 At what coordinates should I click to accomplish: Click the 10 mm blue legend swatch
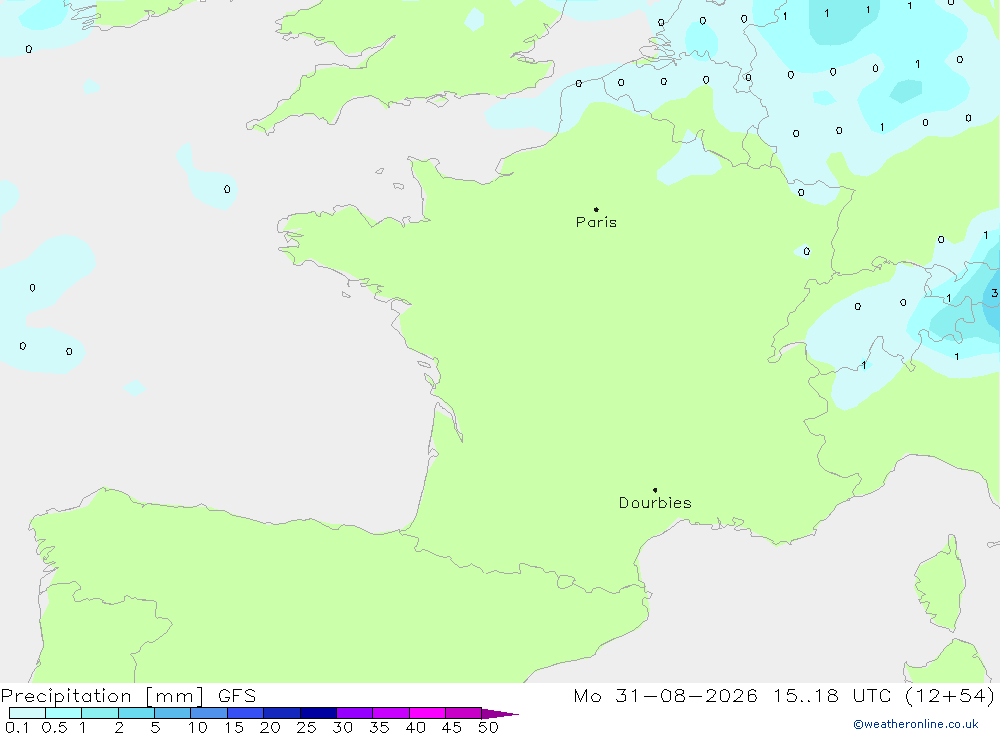(x=209, y=713)
